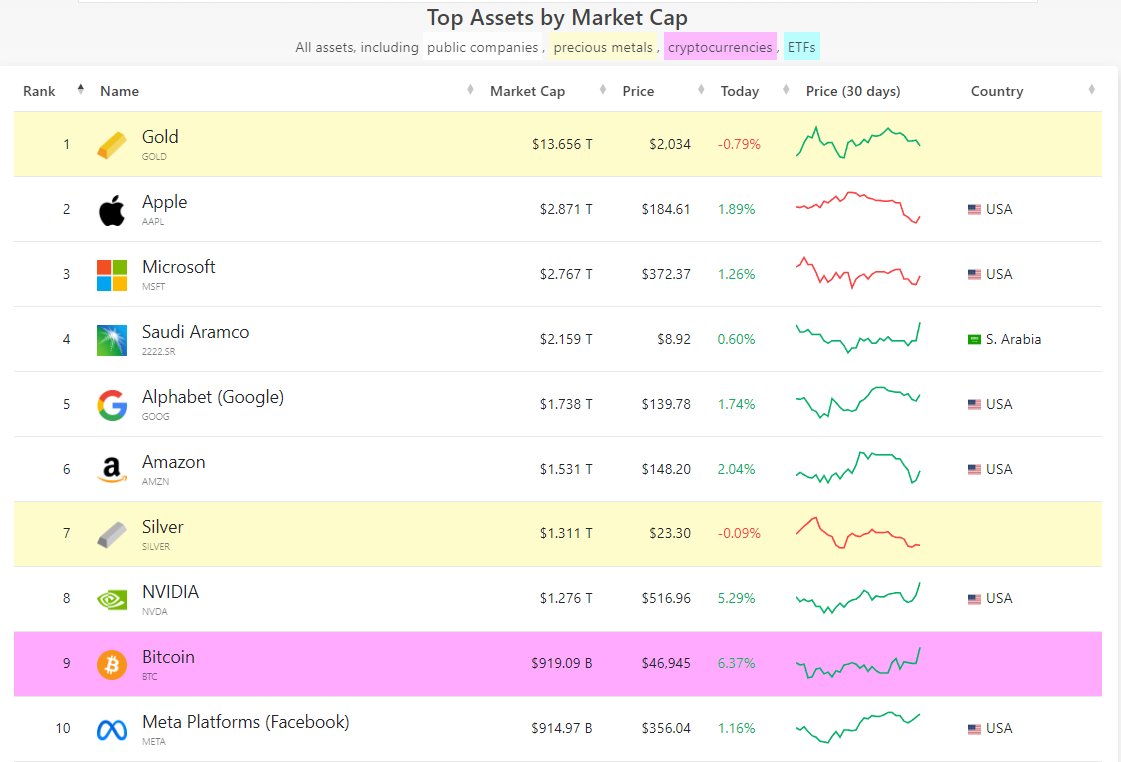This screenshot has height=762, width=1121.
Task: Click Microsoft's price $372.37
Action: pos(666,274)
